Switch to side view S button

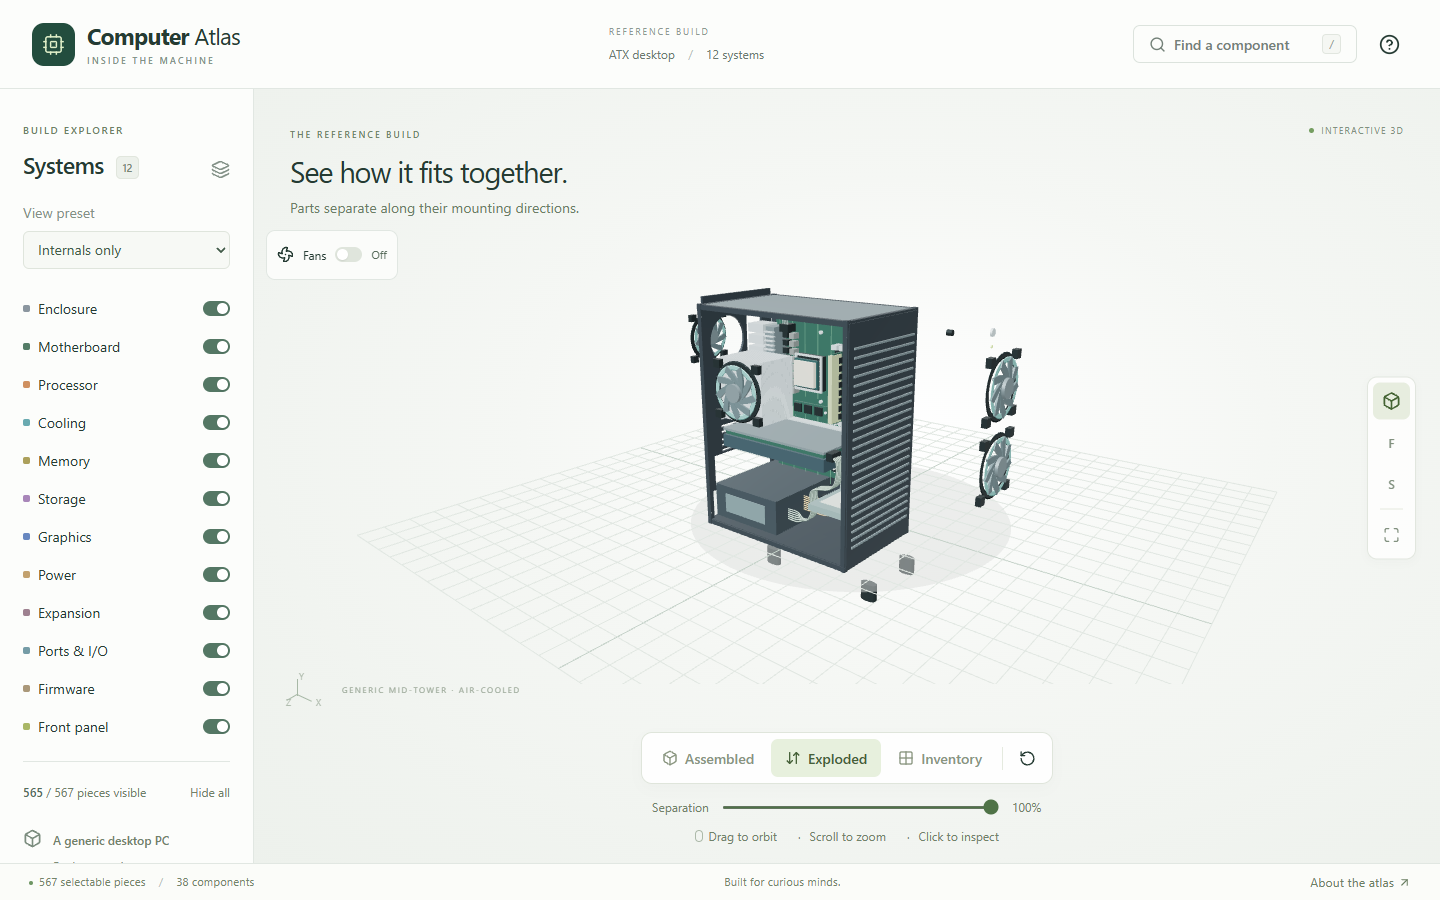click(1391, 485)
